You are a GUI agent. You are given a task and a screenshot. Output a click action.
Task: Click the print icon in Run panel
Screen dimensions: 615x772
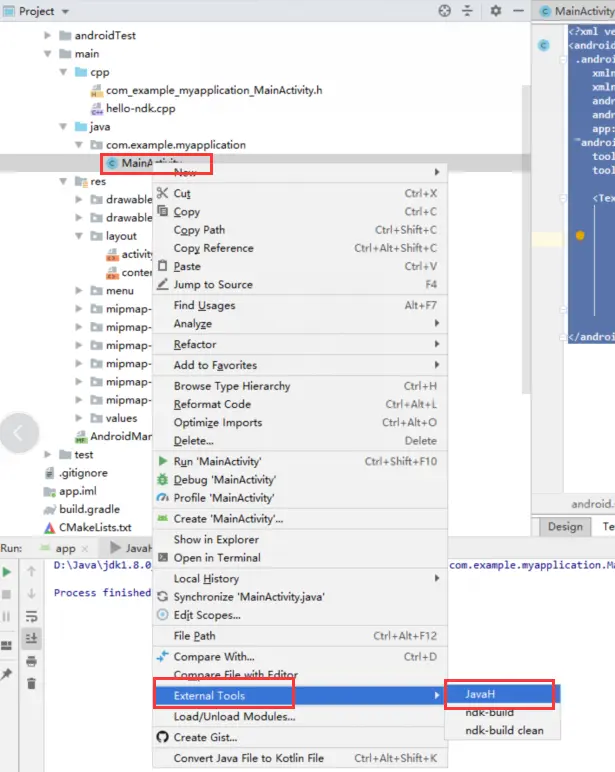(x=32, y=661)
